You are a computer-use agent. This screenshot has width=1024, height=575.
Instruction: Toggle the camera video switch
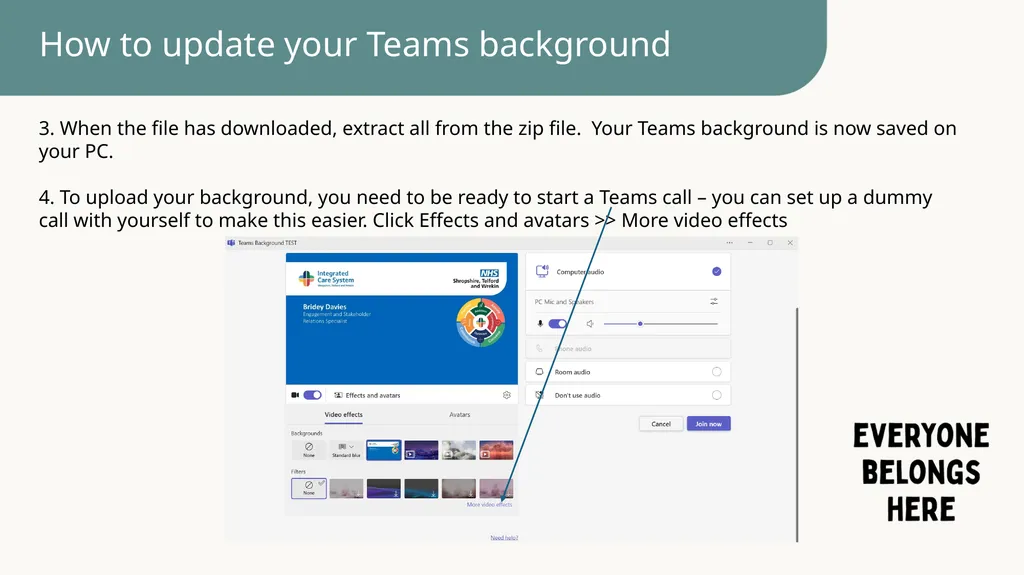pyautogui.click(x=312, y=395)
